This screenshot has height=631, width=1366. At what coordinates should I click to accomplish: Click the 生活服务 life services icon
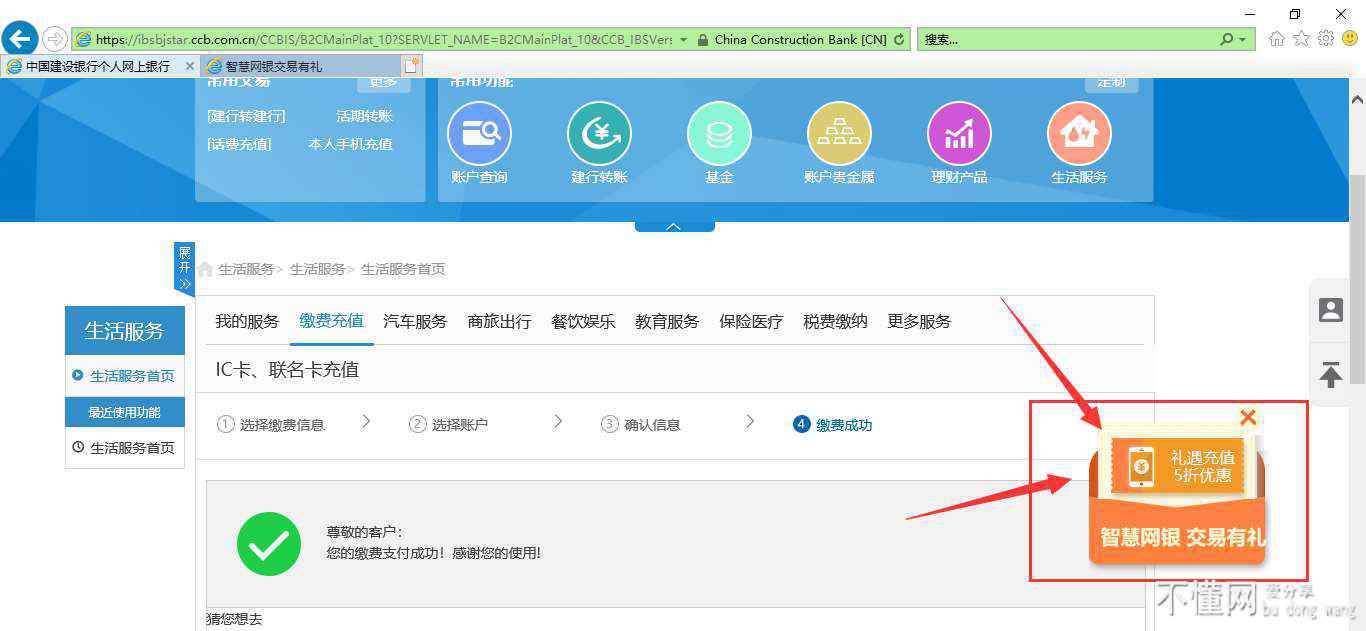[1079, 134]
